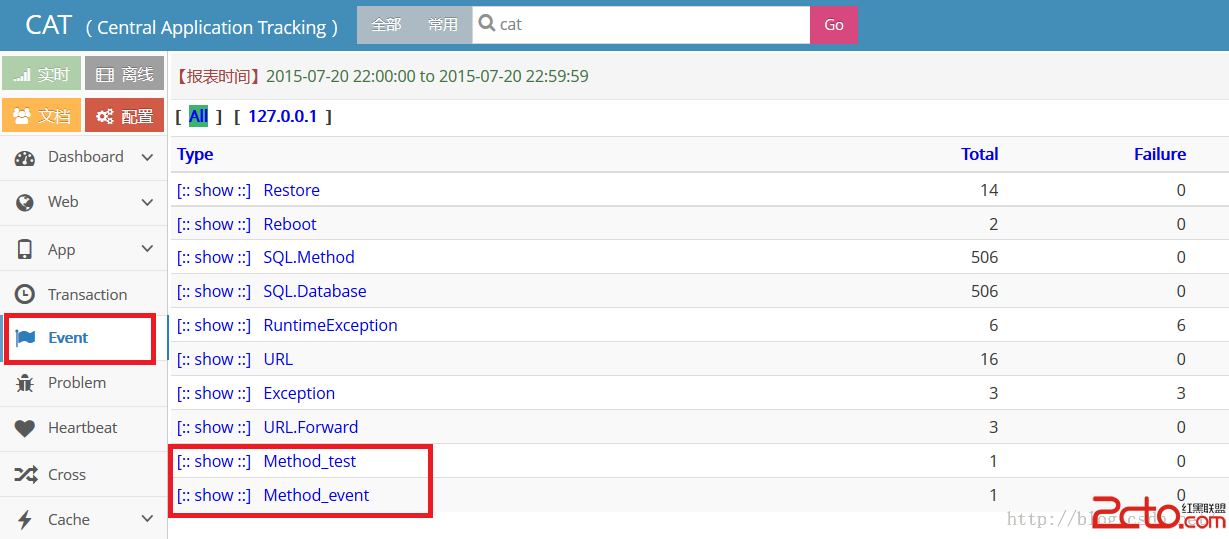Click the Dashboard gauge icon
The image size is (1229, 539).
(25, 157)
